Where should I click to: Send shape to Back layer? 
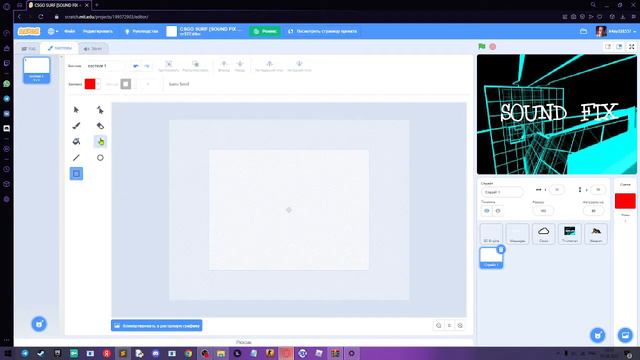coord(299,65)
